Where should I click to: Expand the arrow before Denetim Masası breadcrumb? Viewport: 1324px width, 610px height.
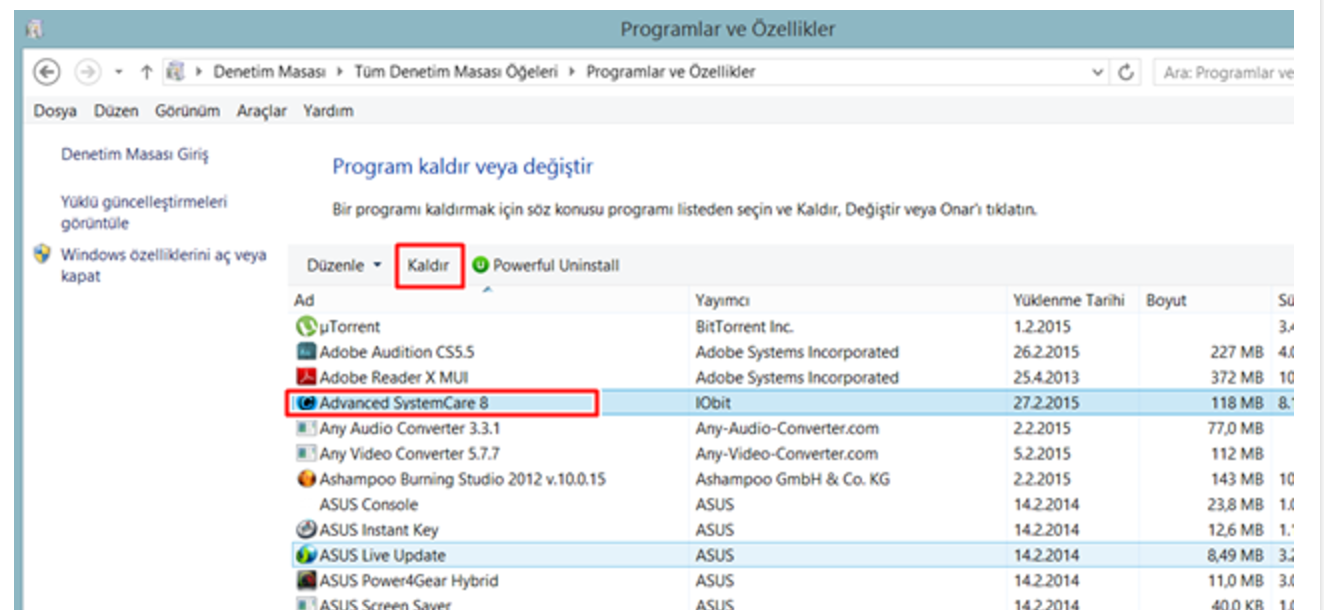click(x=198, y=72)
